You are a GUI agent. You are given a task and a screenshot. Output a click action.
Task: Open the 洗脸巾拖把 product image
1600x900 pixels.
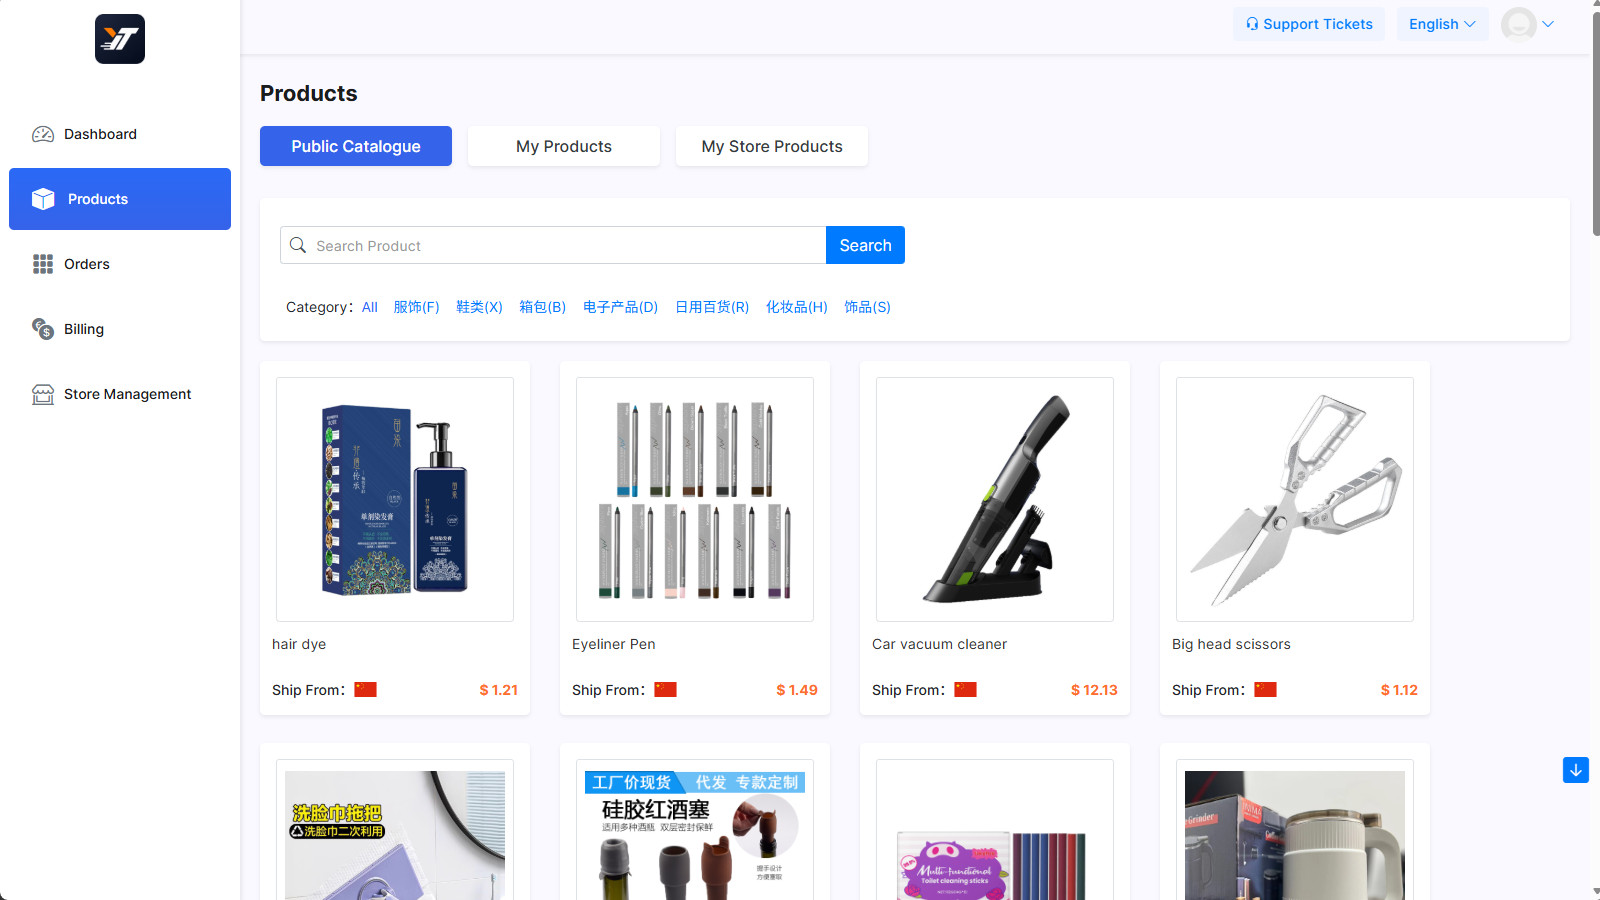[395, 830]
